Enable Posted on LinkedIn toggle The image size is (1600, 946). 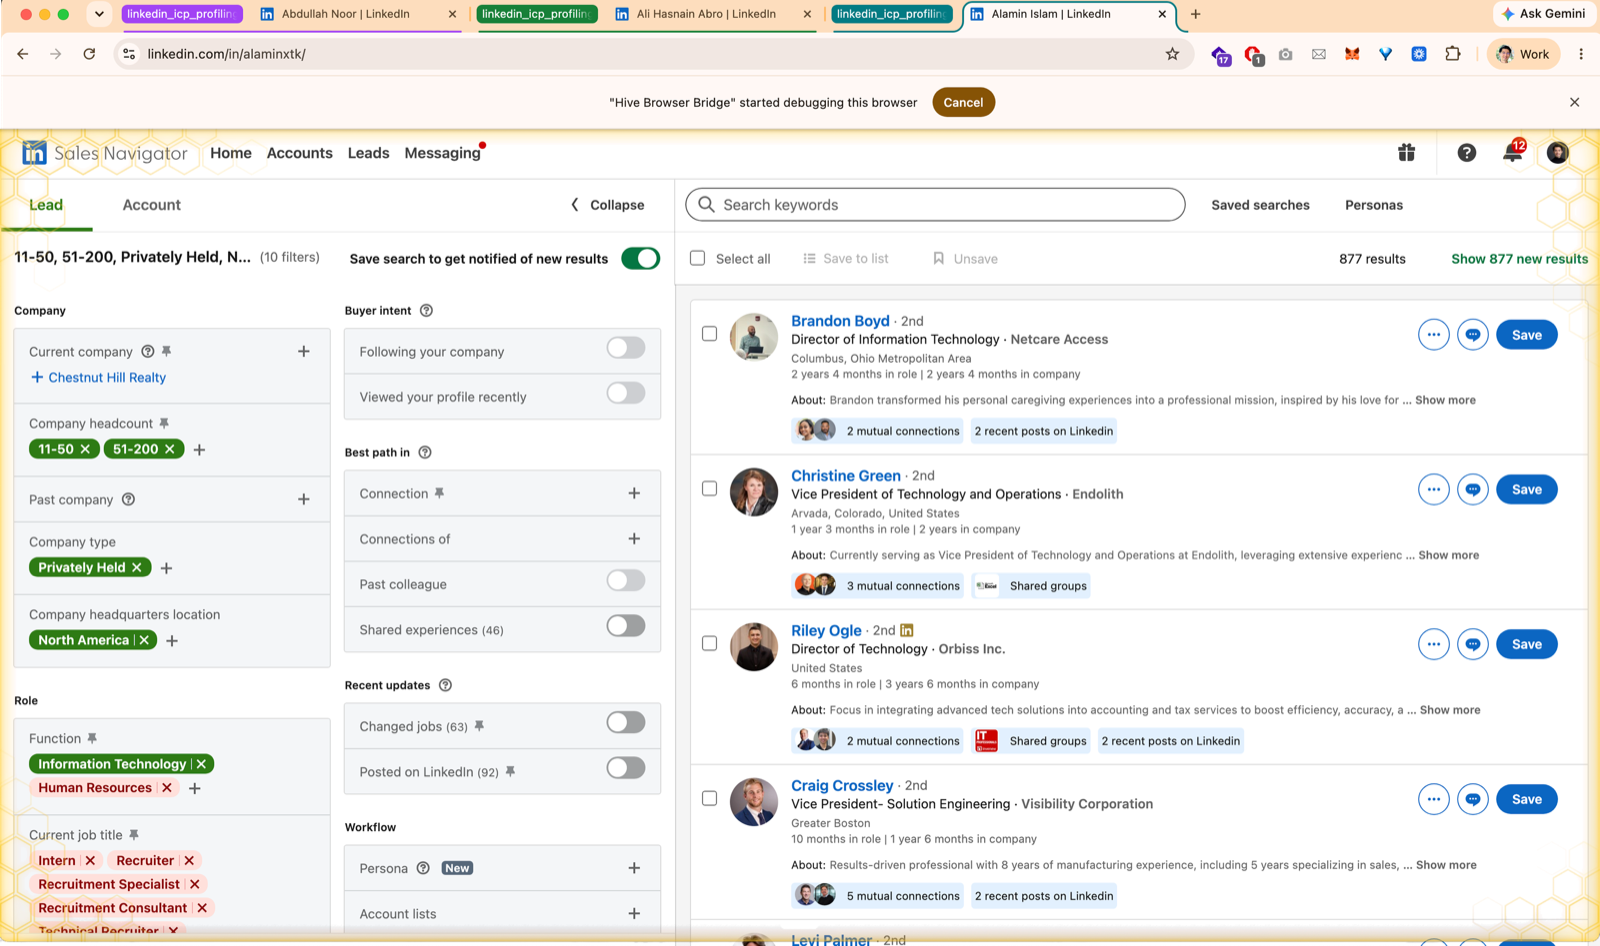coord(626,768)
